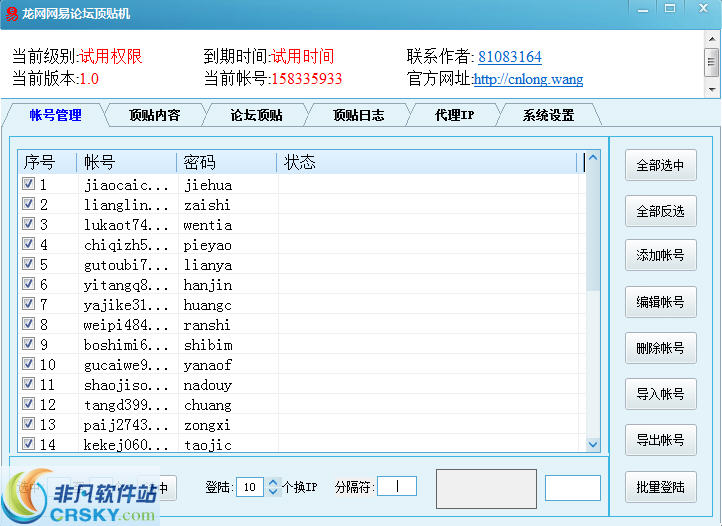
Task: Uncheck account row 13 paij2743
Action: [x=28, y=424]
